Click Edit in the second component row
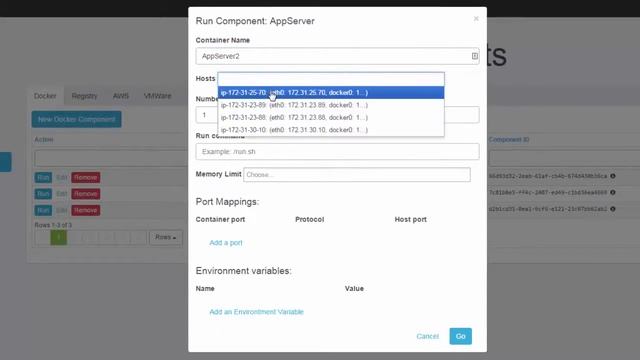This screenshot has width=640, height=360. 62,194
